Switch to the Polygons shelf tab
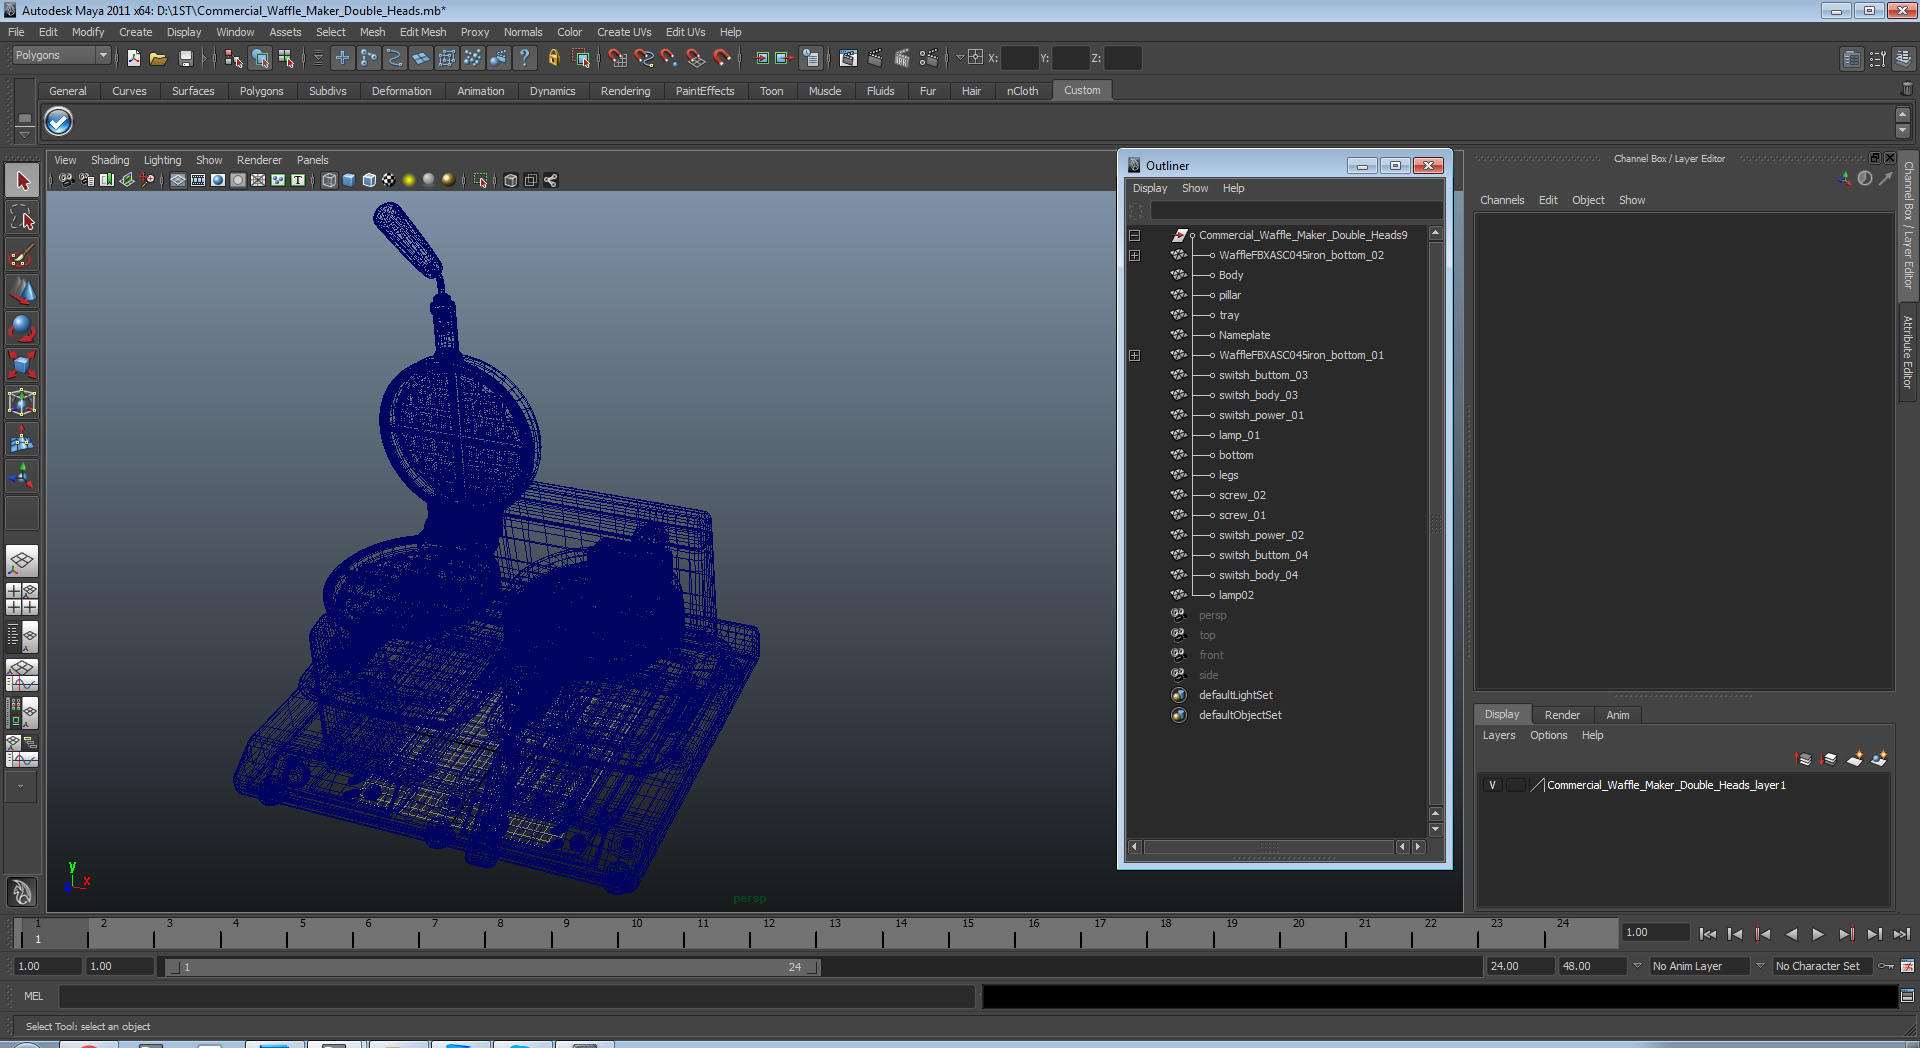Image resolution: width=1920 pixels, height=1048 pixels. 261,91
